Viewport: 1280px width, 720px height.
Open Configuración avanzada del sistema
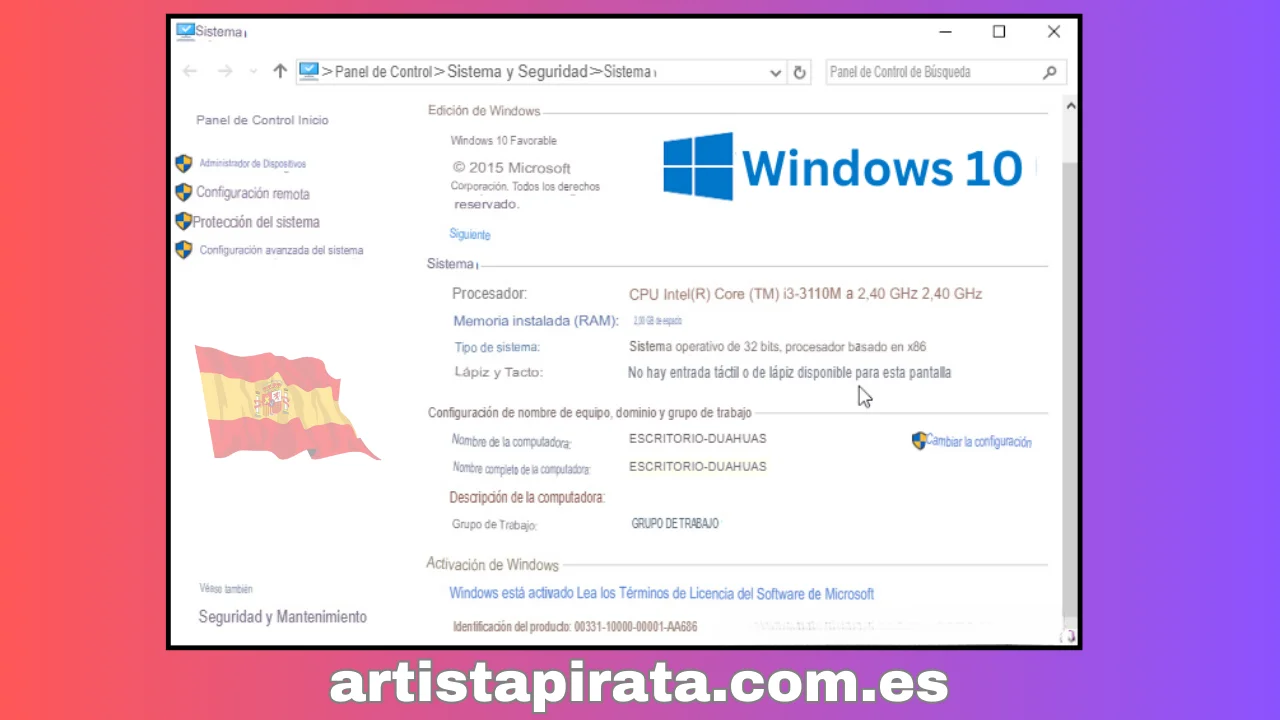[281, 251]
